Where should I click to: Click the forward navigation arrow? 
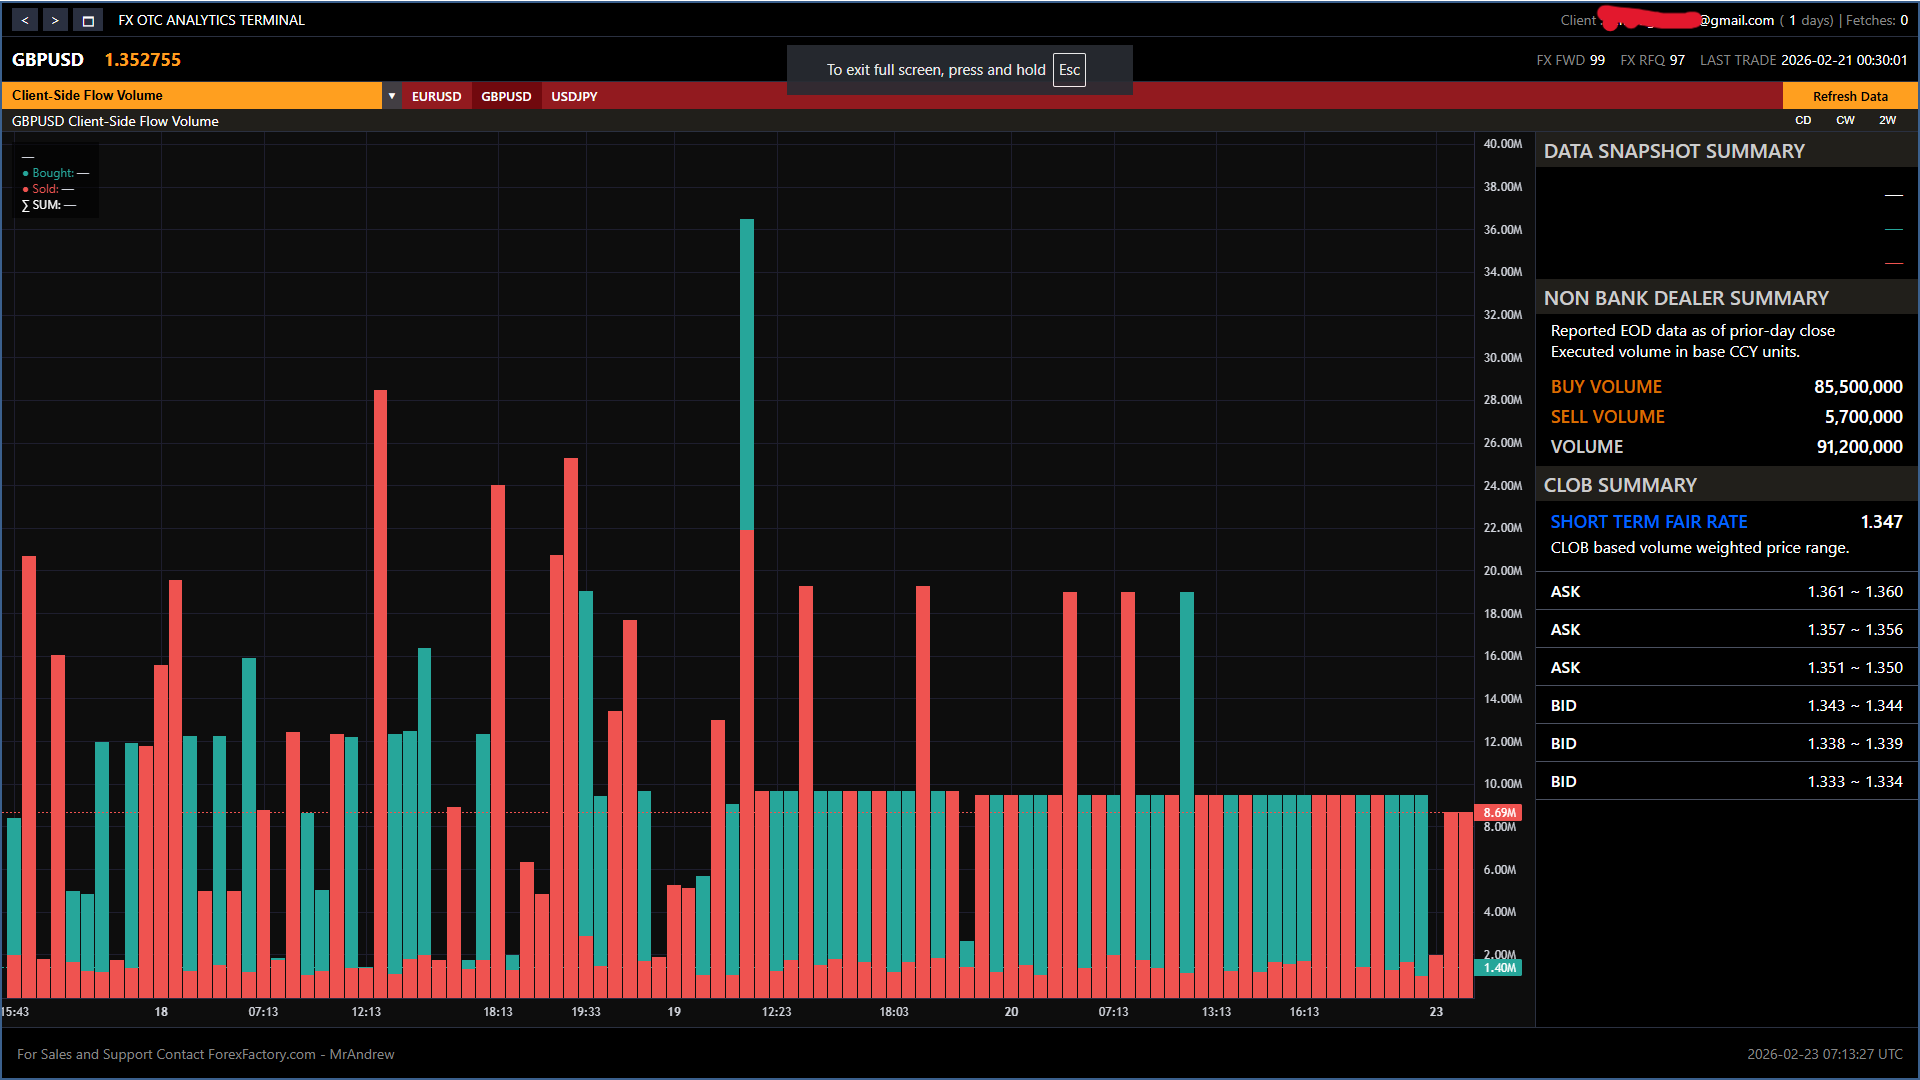[56, 20]
